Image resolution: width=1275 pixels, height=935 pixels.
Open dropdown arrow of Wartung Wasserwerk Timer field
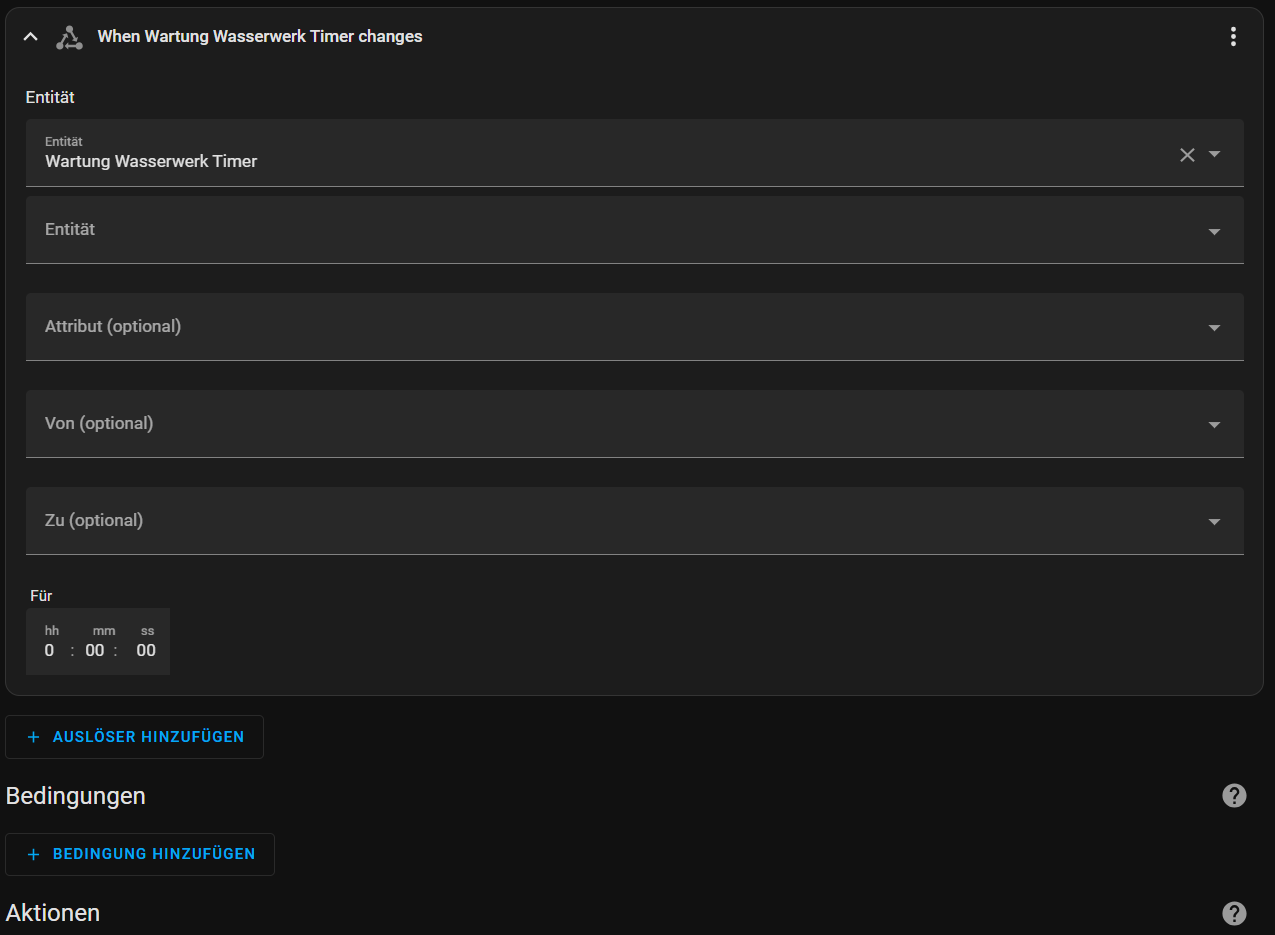point(1215,154)
